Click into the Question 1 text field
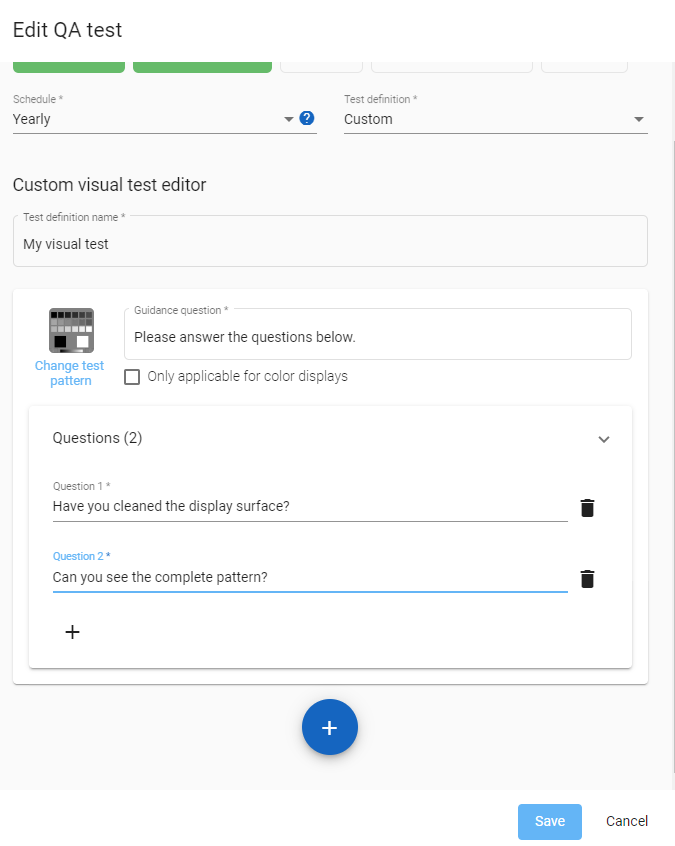The image size is (675, 846). click(309, 506)
